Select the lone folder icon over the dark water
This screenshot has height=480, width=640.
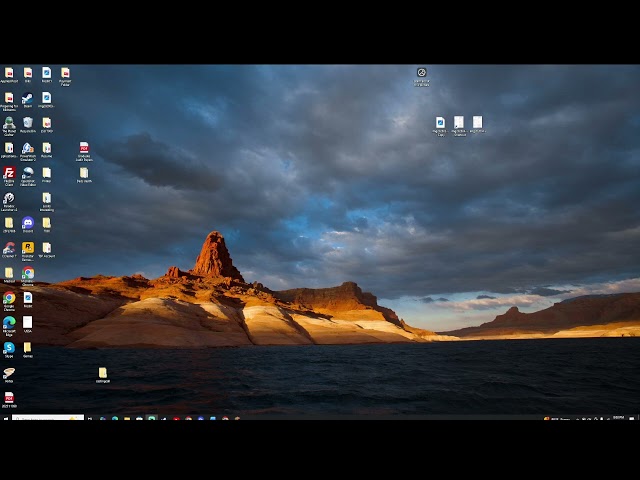tap(103, 375)
